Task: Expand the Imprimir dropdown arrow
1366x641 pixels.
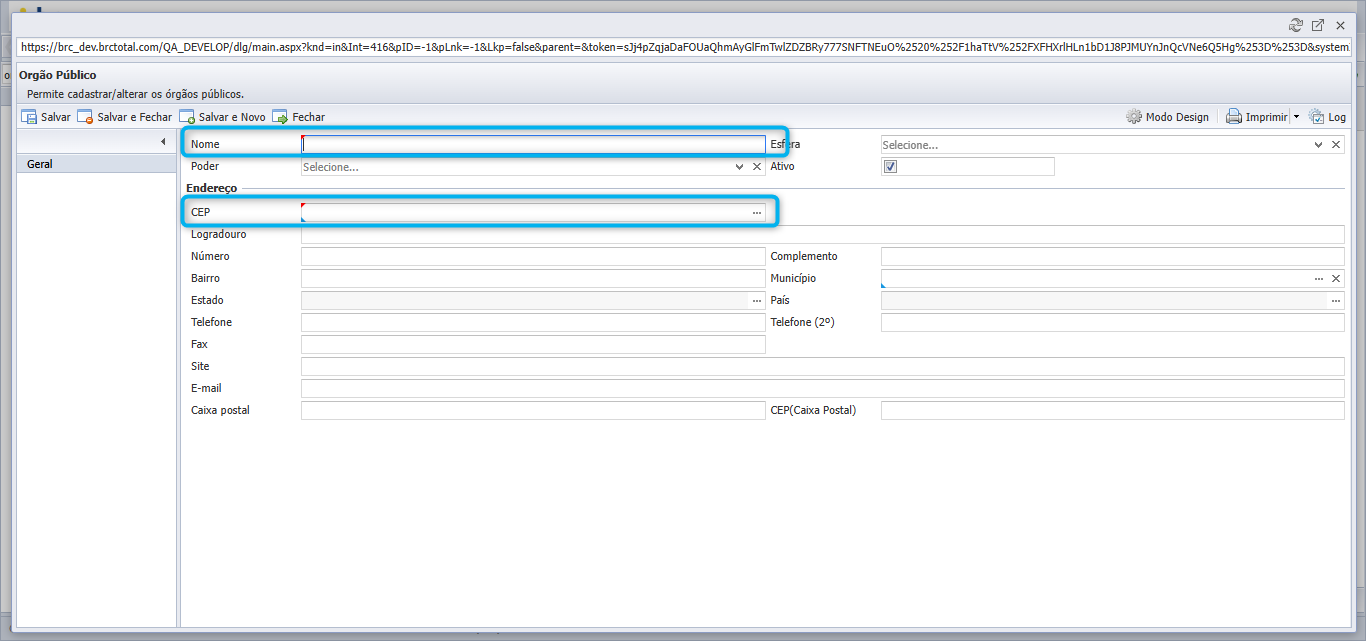Action: (x=1296, y=117)
